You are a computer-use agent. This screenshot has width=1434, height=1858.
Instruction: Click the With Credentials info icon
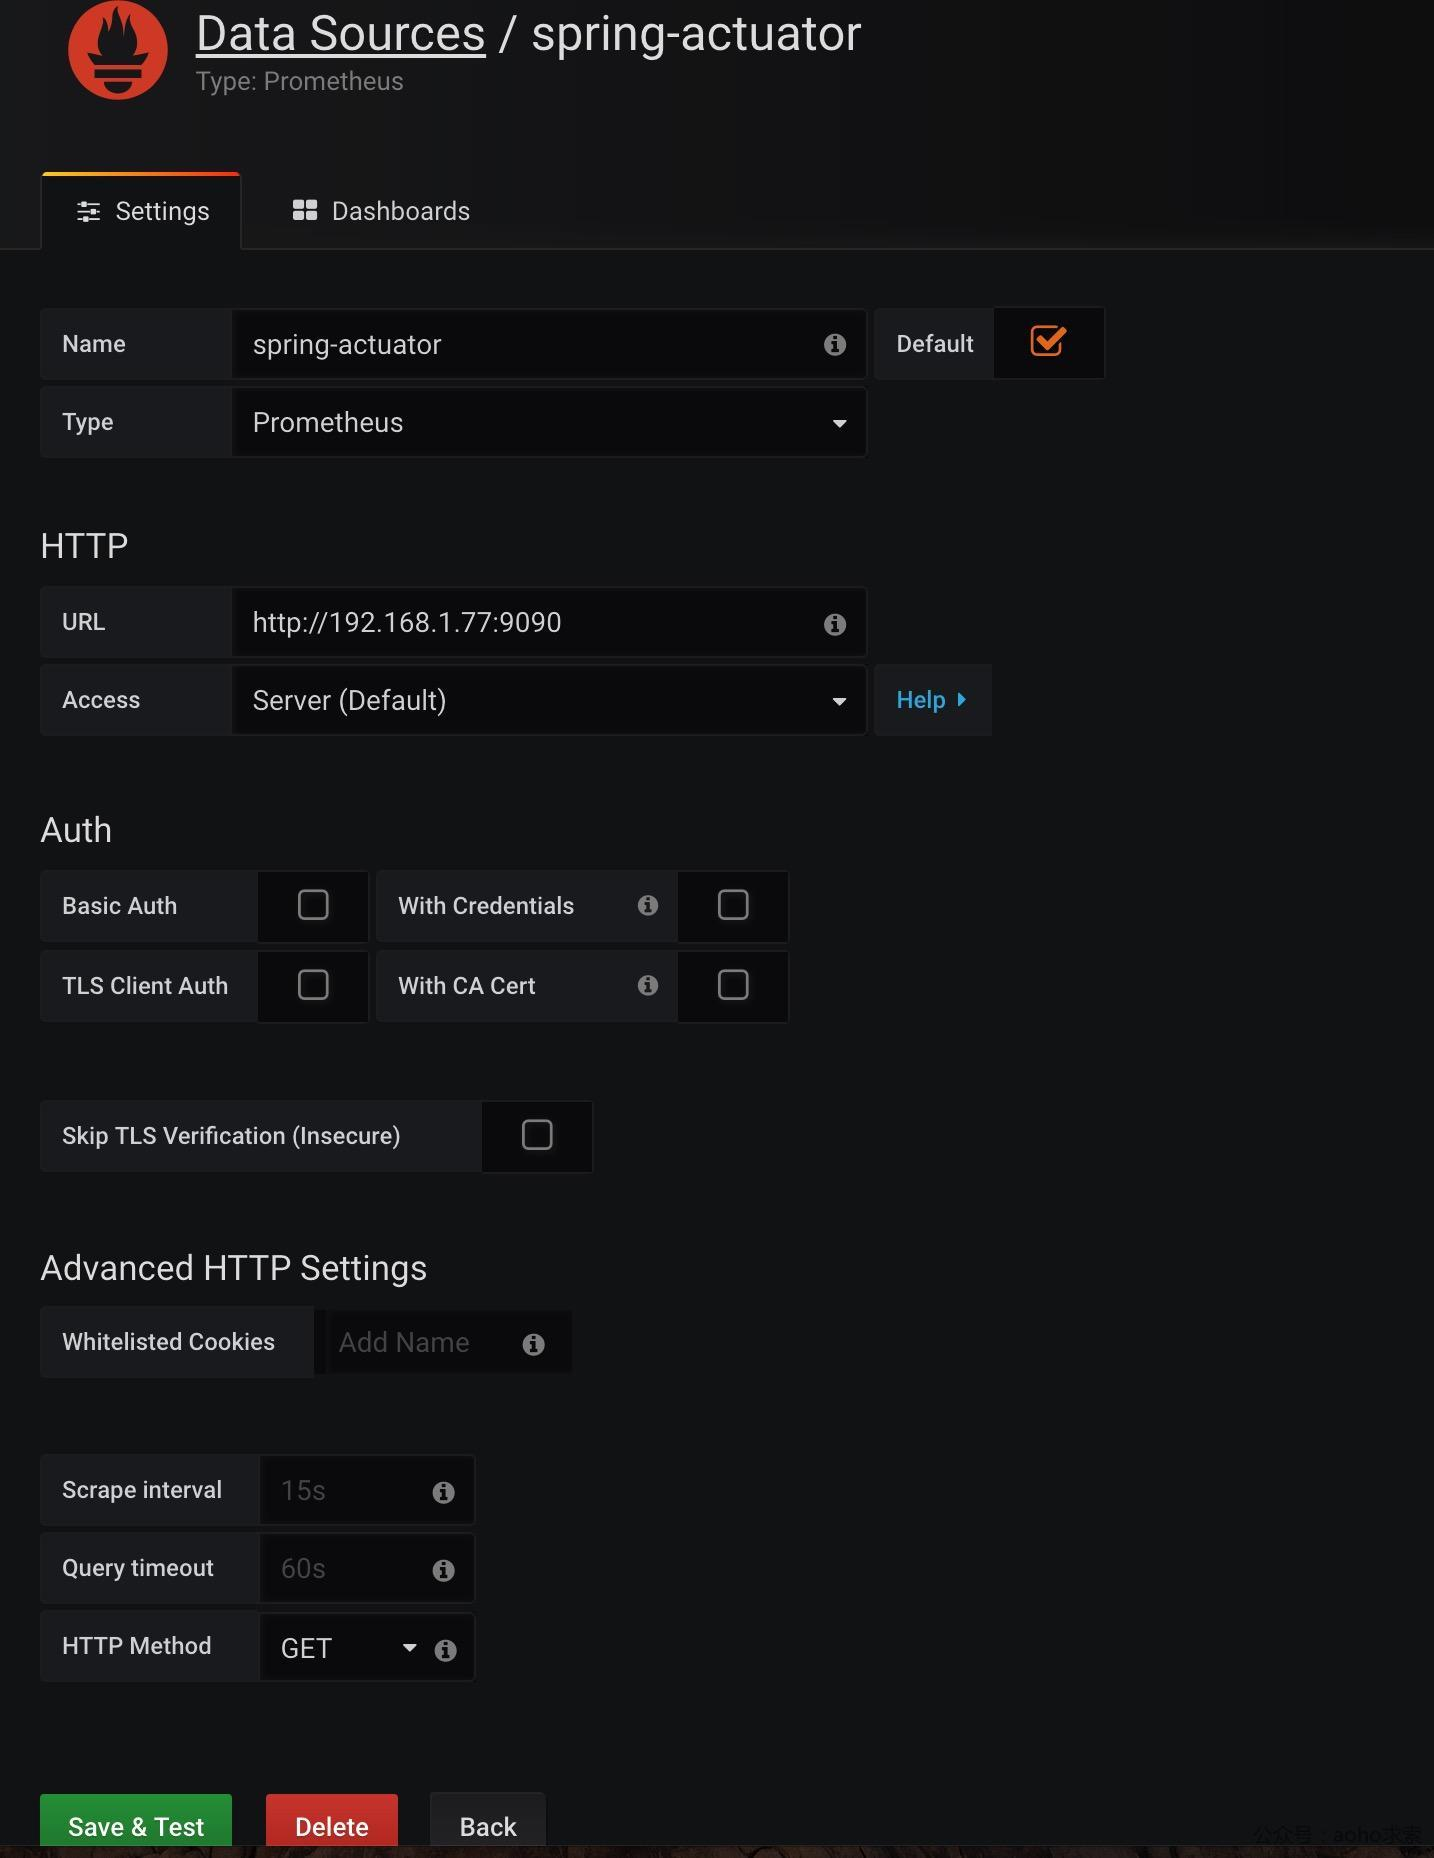point(648,905)
